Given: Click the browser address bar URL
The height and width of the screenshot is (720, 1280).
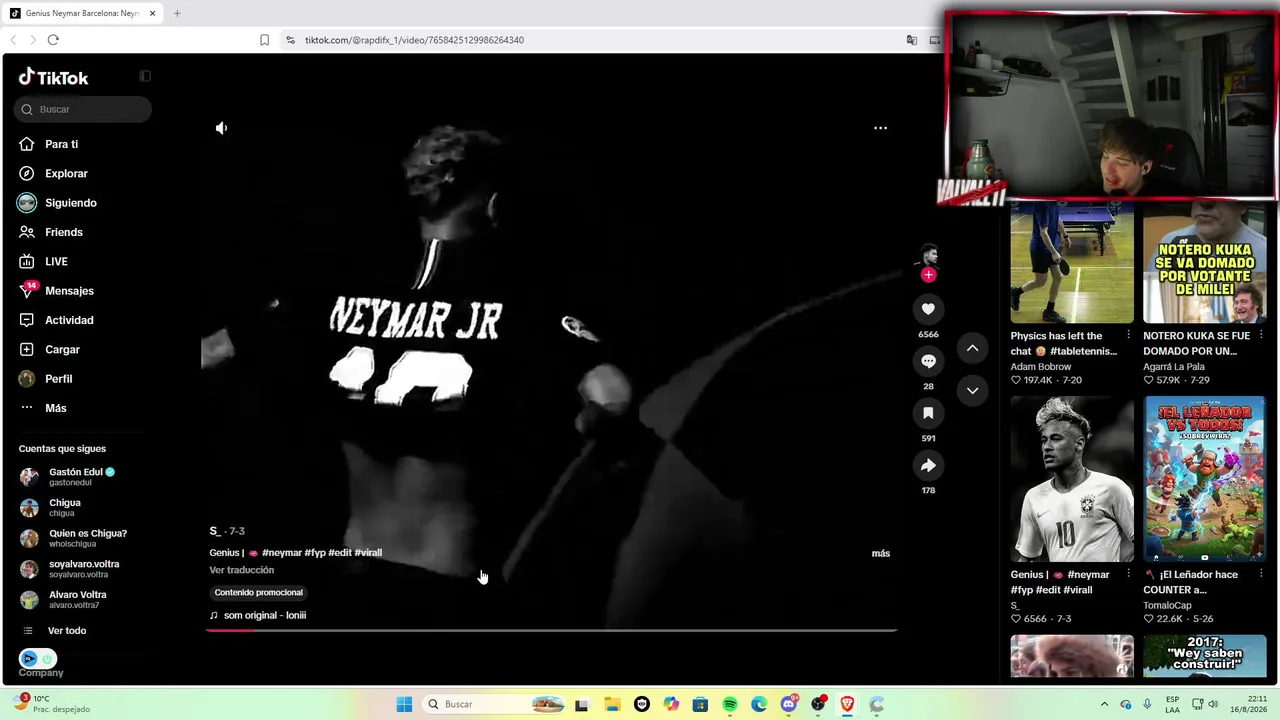Looking at the screenshot, I should (x=414, y=40).
